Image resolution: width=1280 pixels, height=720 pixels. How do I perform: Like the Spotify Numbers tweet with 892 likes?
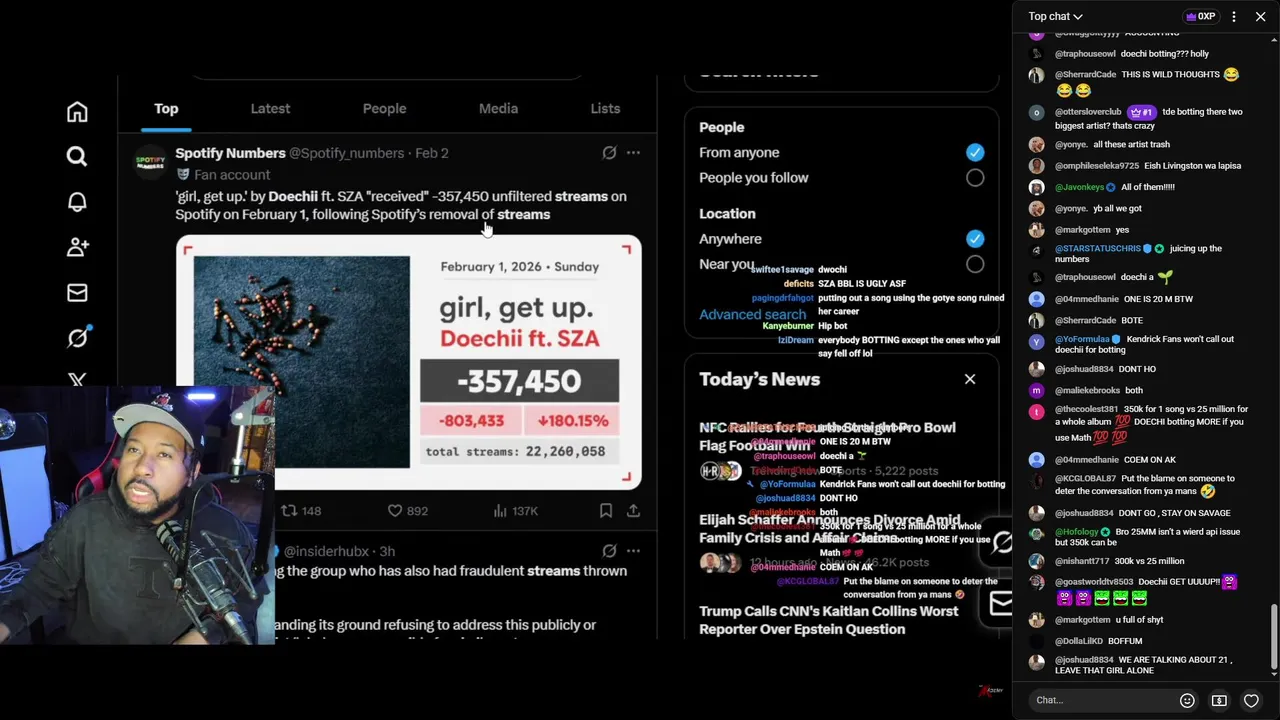point(408,511)
